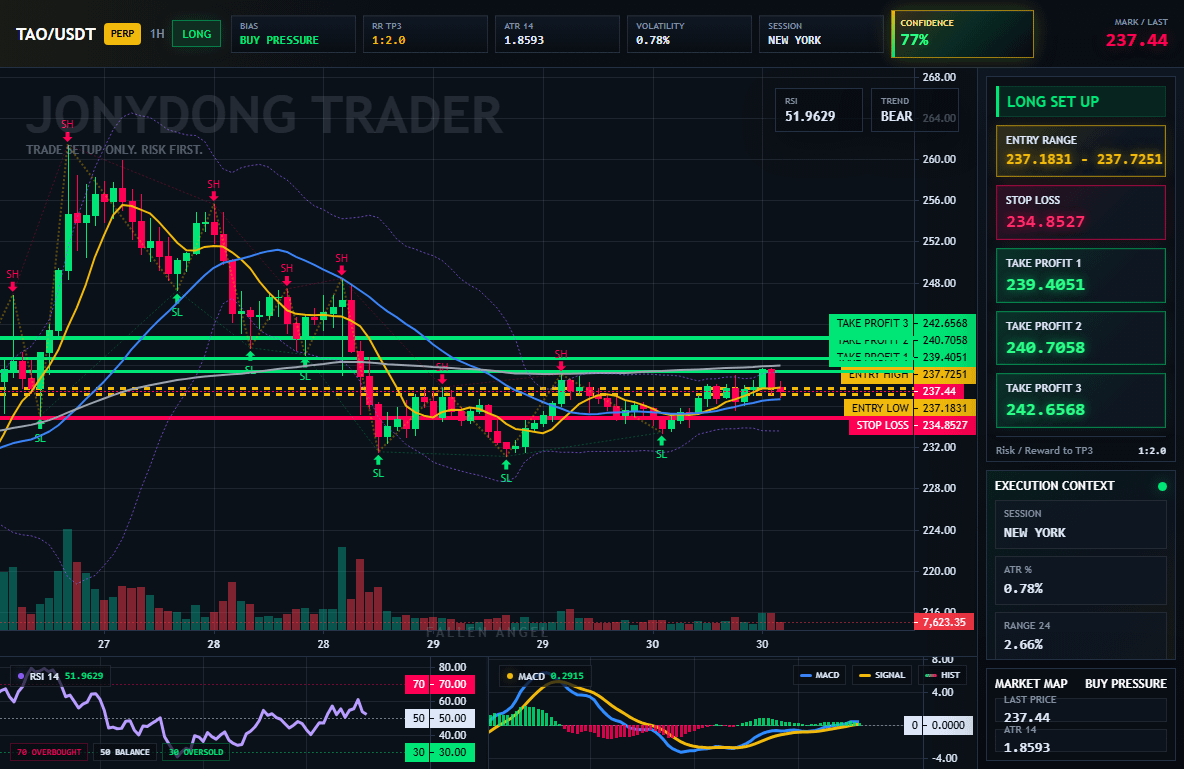This screenshot has width=1184, height=769.
Task: Click the Buy Pressure label in Market Map
Action: 1125,684
